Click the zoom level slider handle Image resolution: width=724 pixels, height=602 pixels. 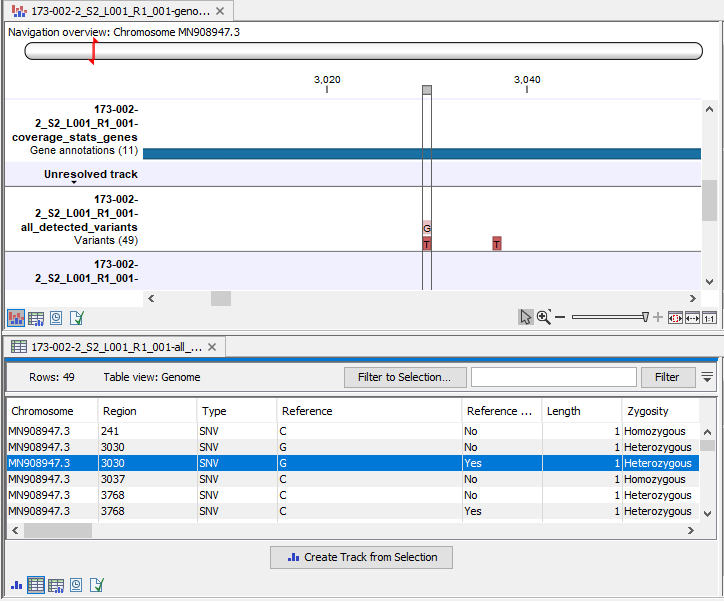pyautogui.click(x=645, y=317)
